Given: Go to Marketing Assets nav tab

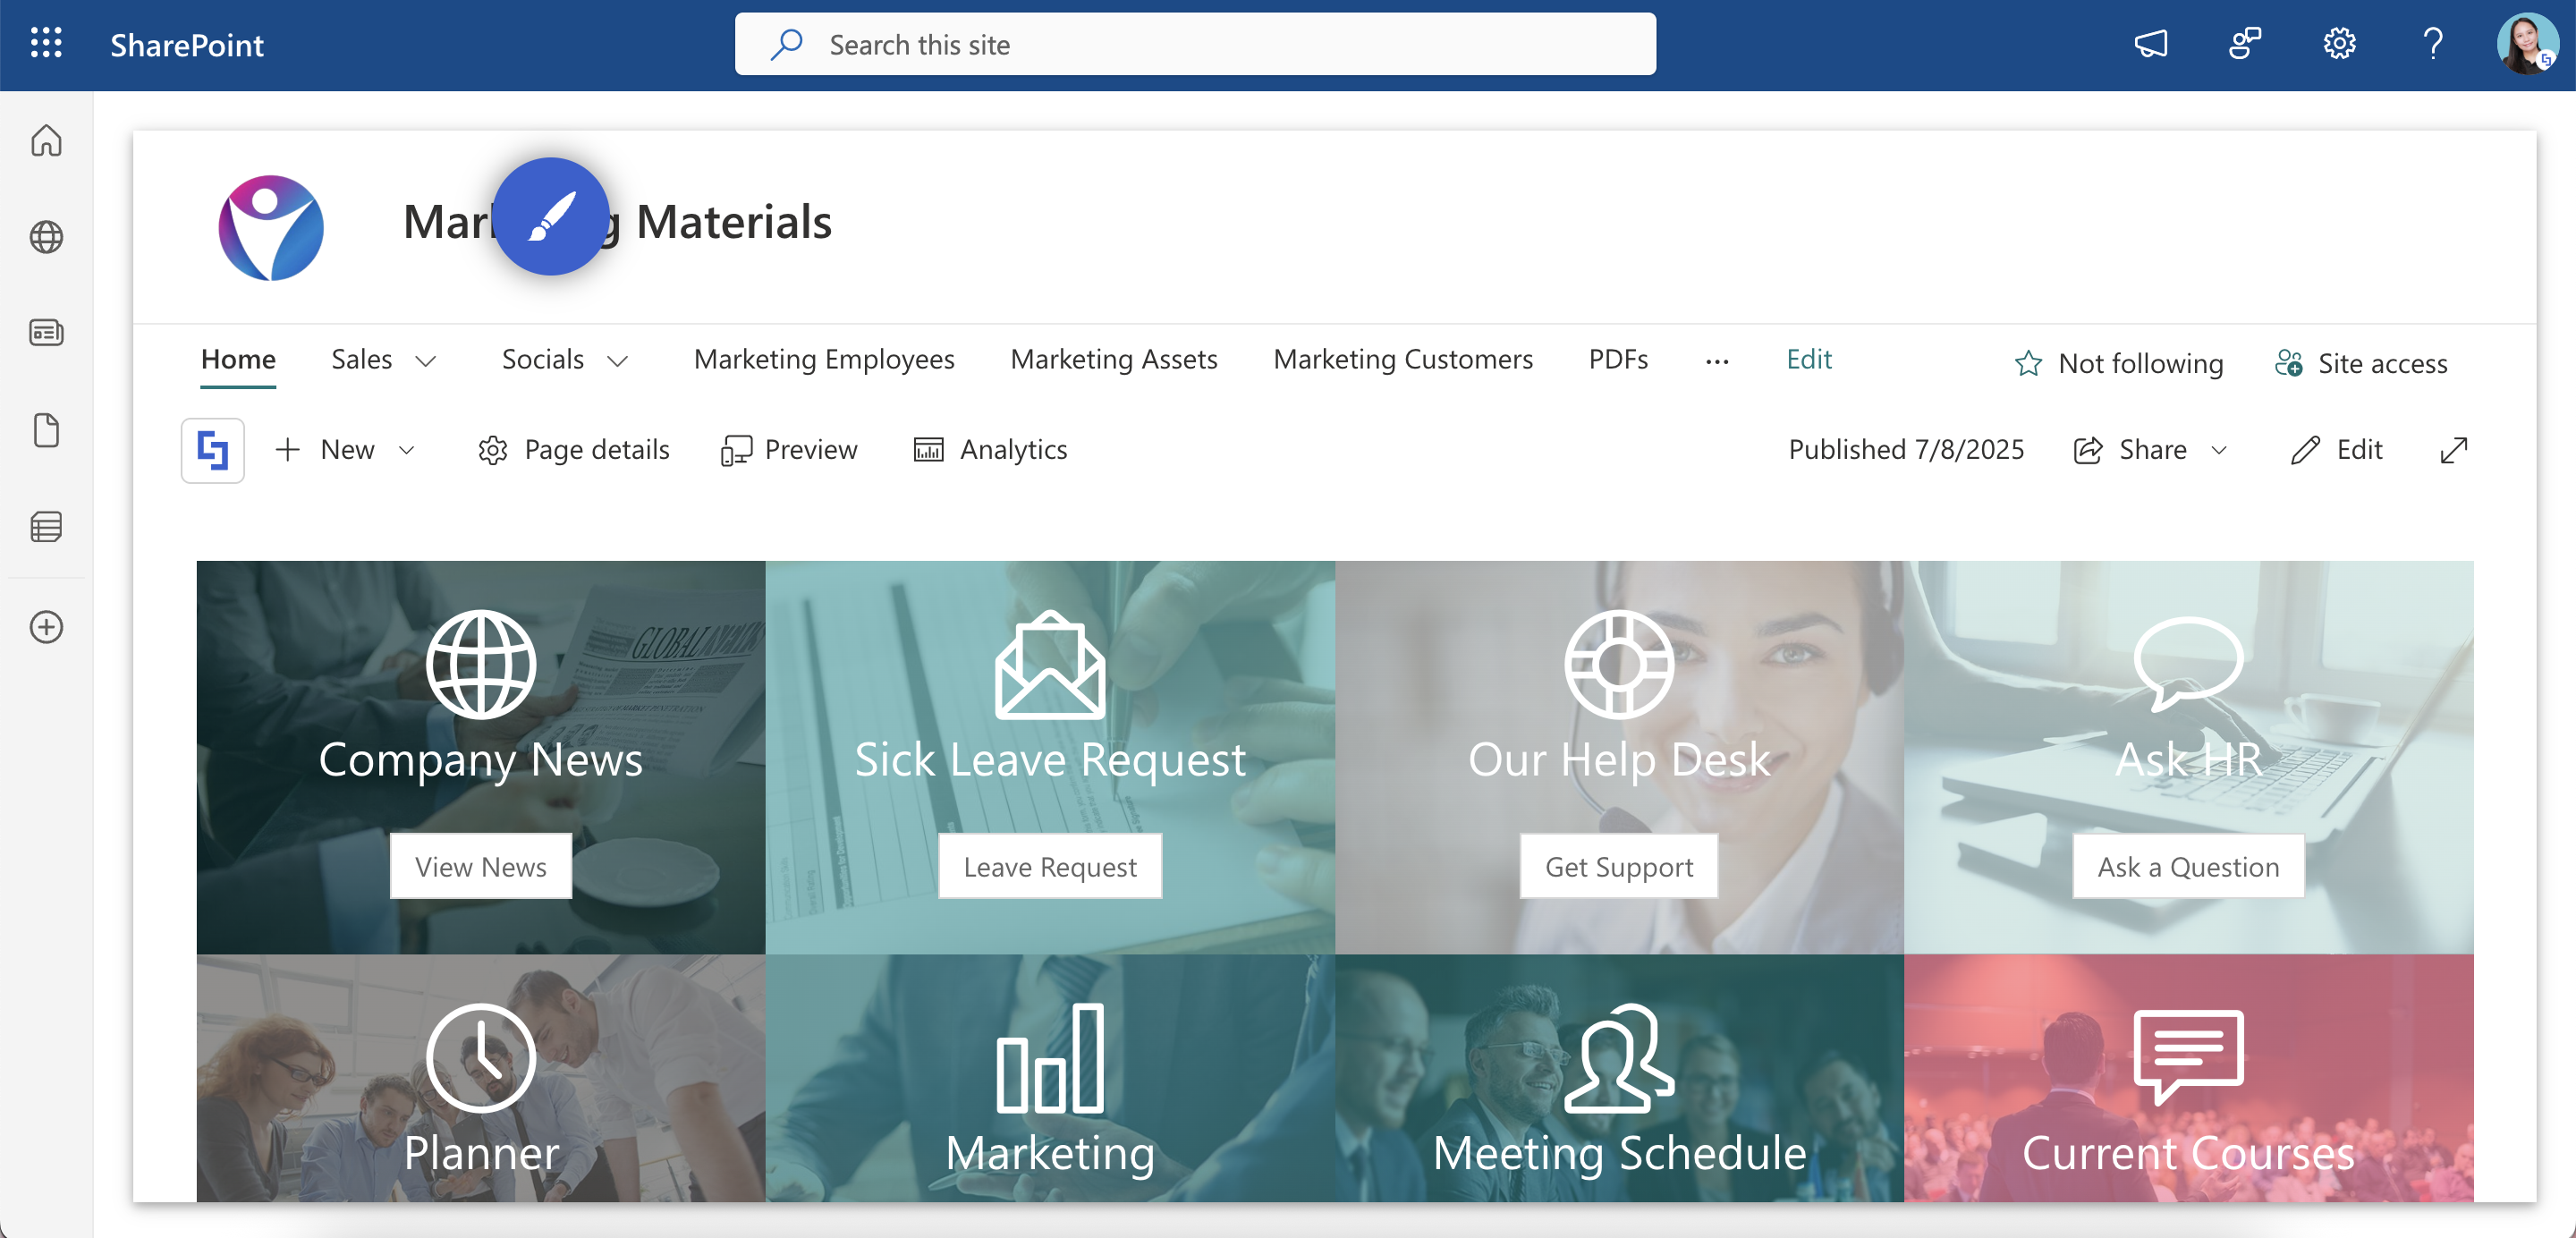Looking at the screenshot, I should (x=1114, y=359).
